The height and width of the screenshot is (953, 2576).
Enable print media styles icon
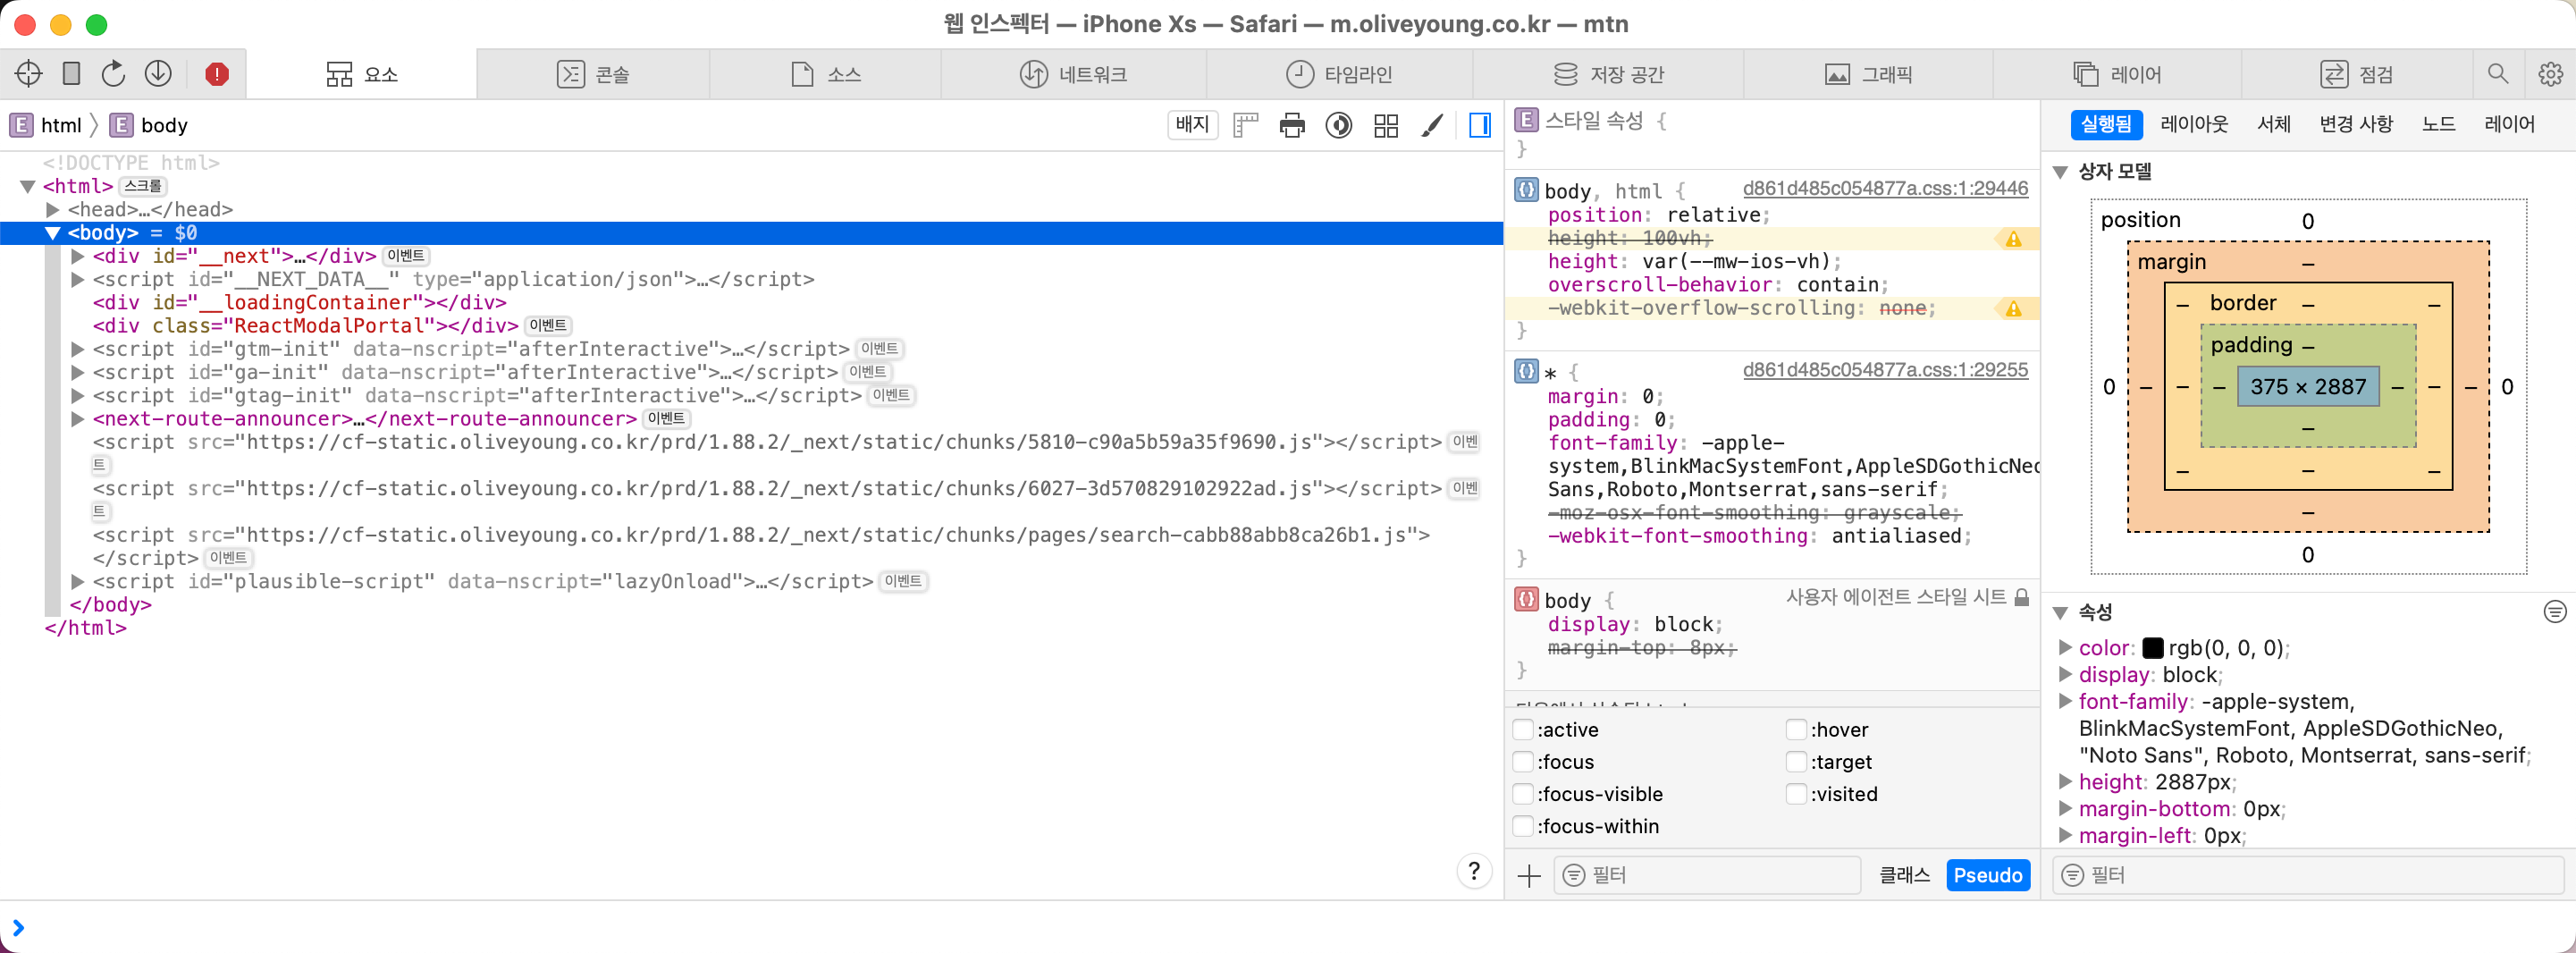click(x=1292, y=125)
